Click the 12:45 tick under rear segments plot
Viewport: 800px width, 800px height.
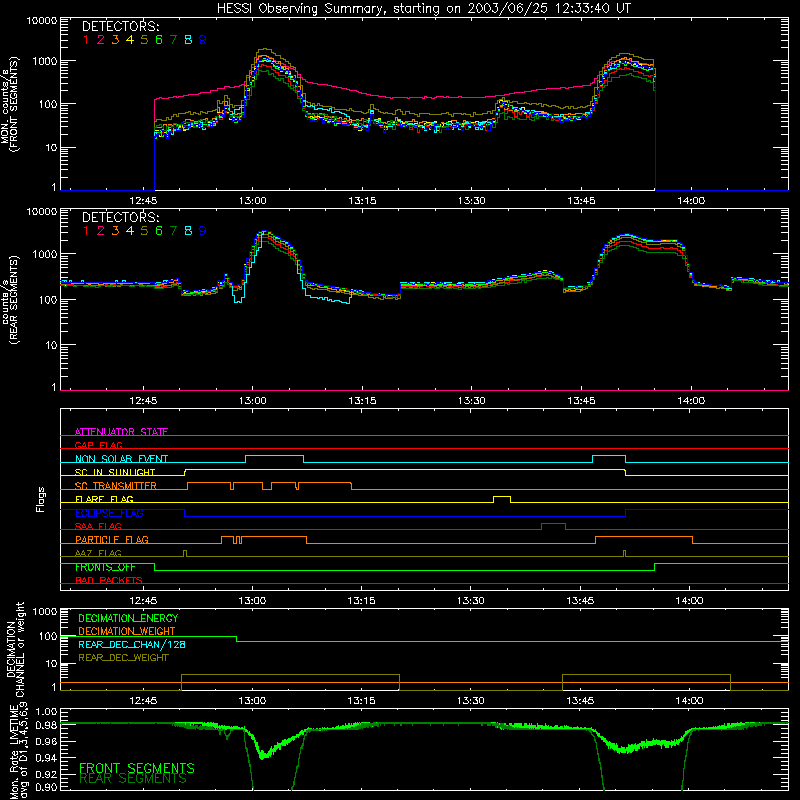[143, 401]
